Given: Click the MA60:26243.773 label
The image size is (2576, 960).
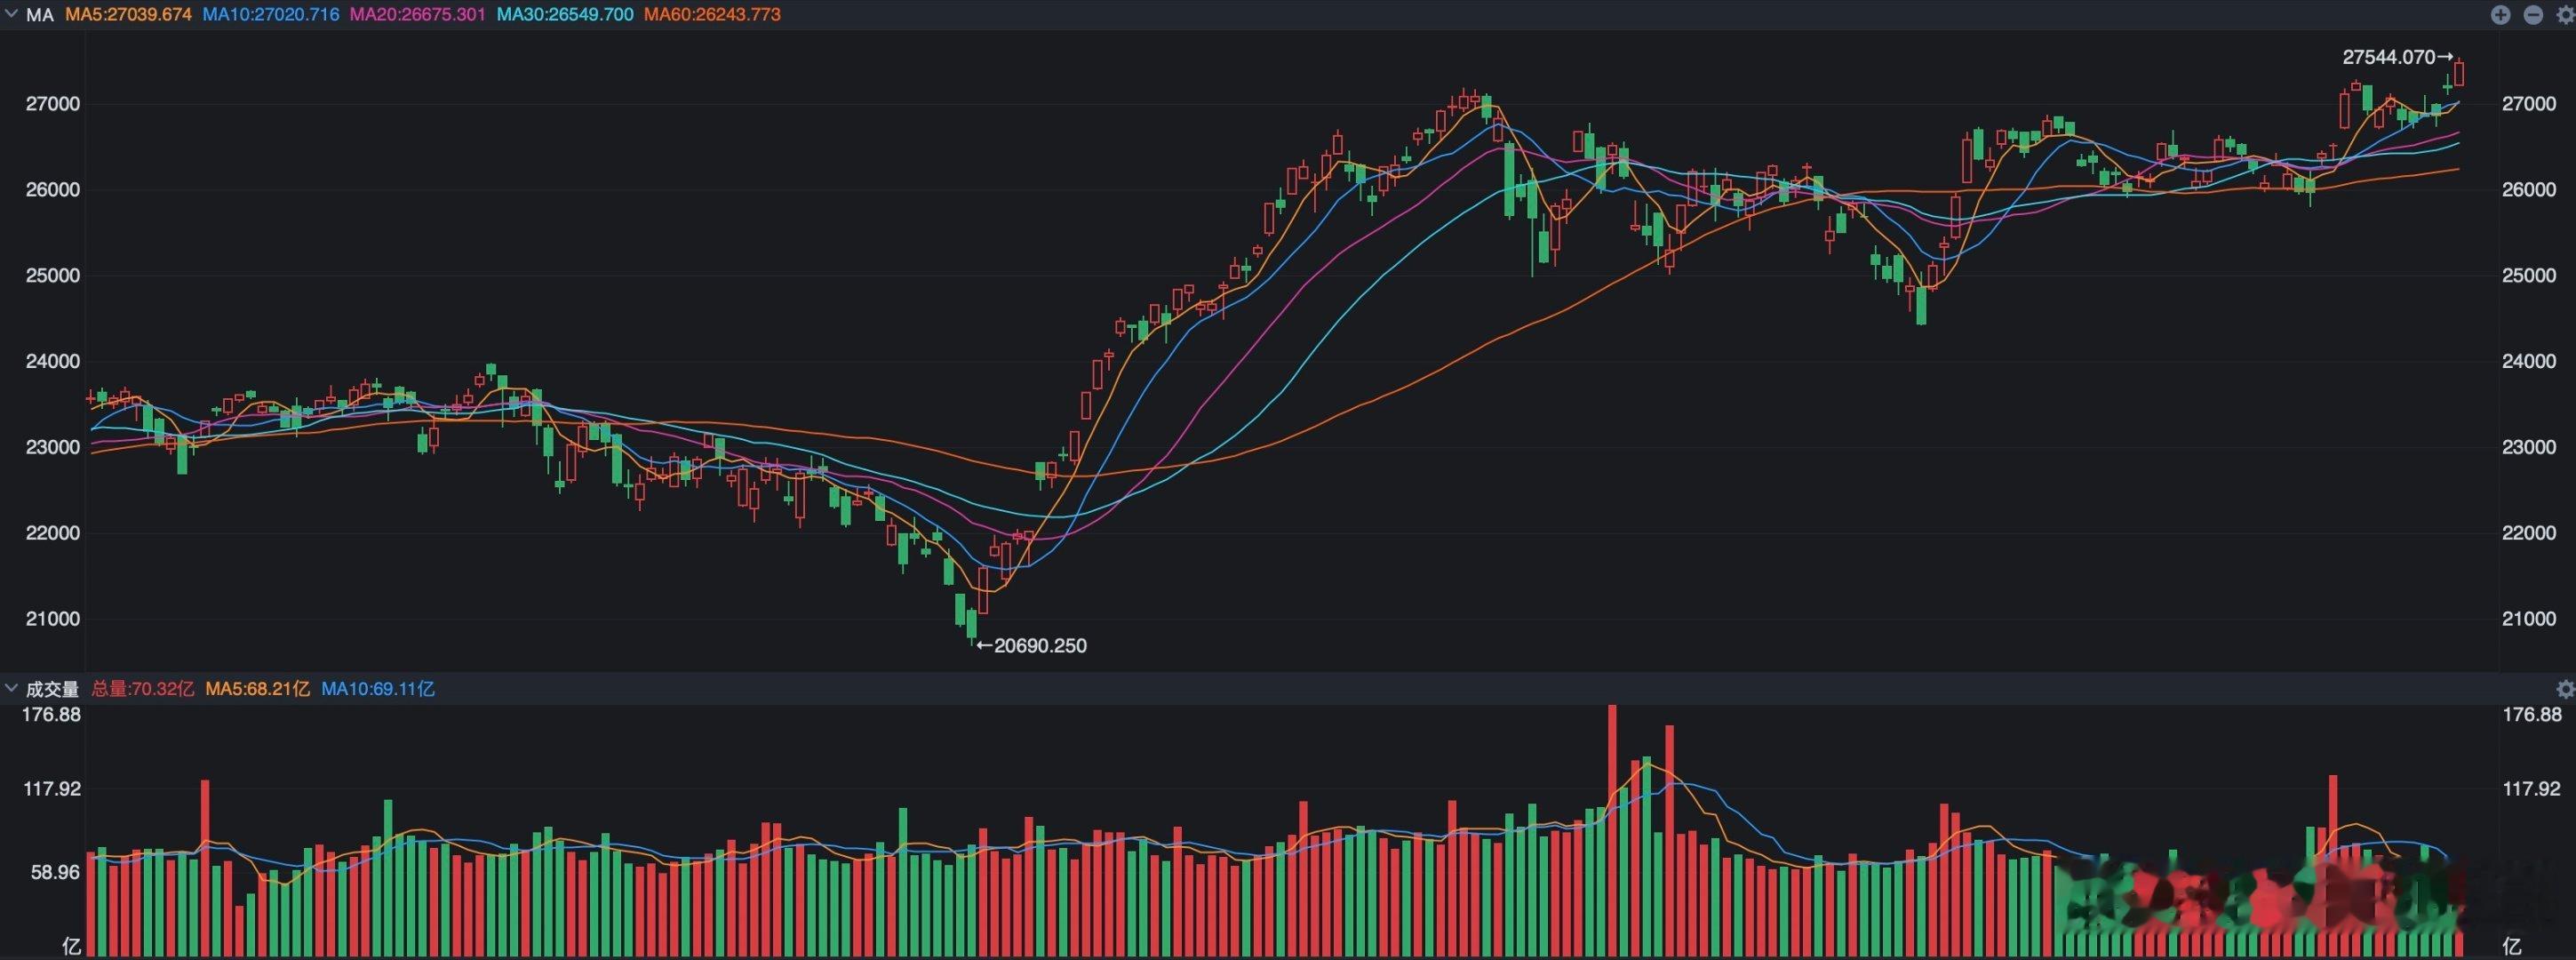Looking at the screenshot, I should point(712,15).
